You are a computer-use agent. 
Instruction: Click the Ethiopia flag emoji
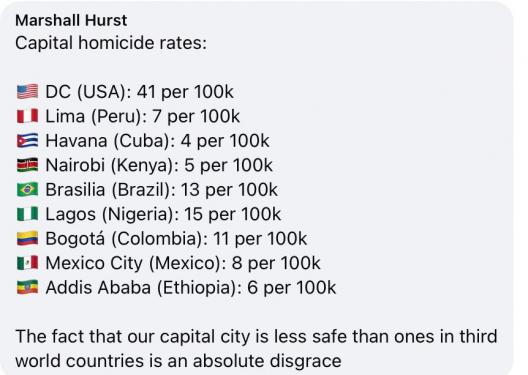point(28,287)
